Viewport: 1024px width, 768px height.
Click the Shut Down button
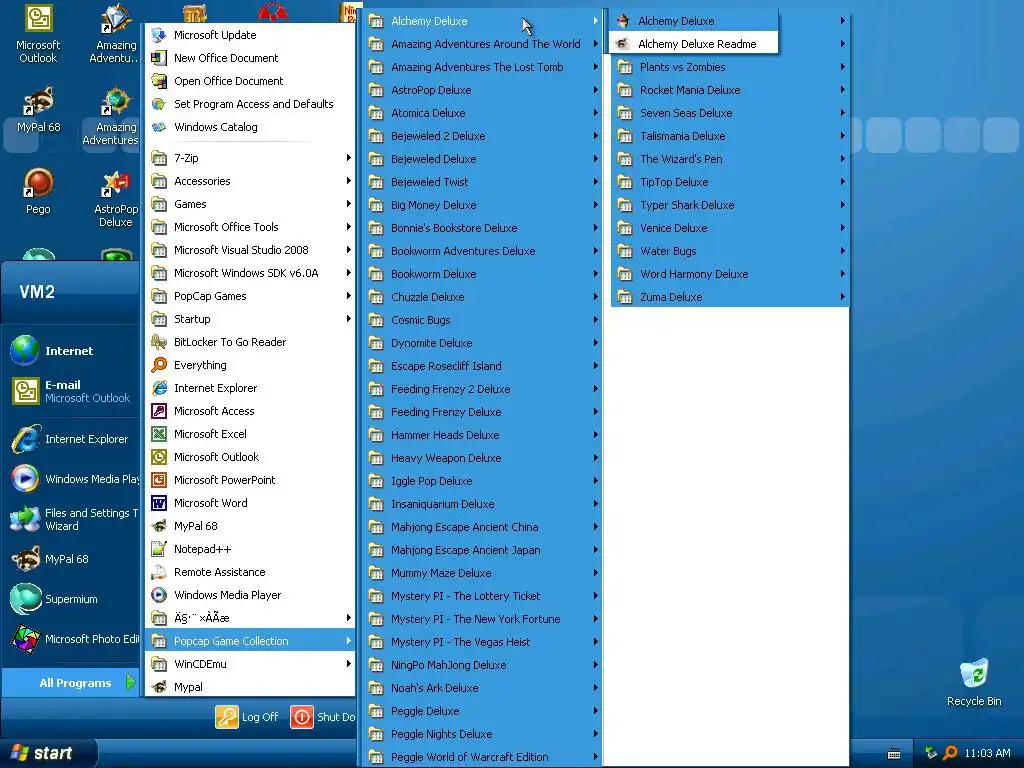[323, 716]
